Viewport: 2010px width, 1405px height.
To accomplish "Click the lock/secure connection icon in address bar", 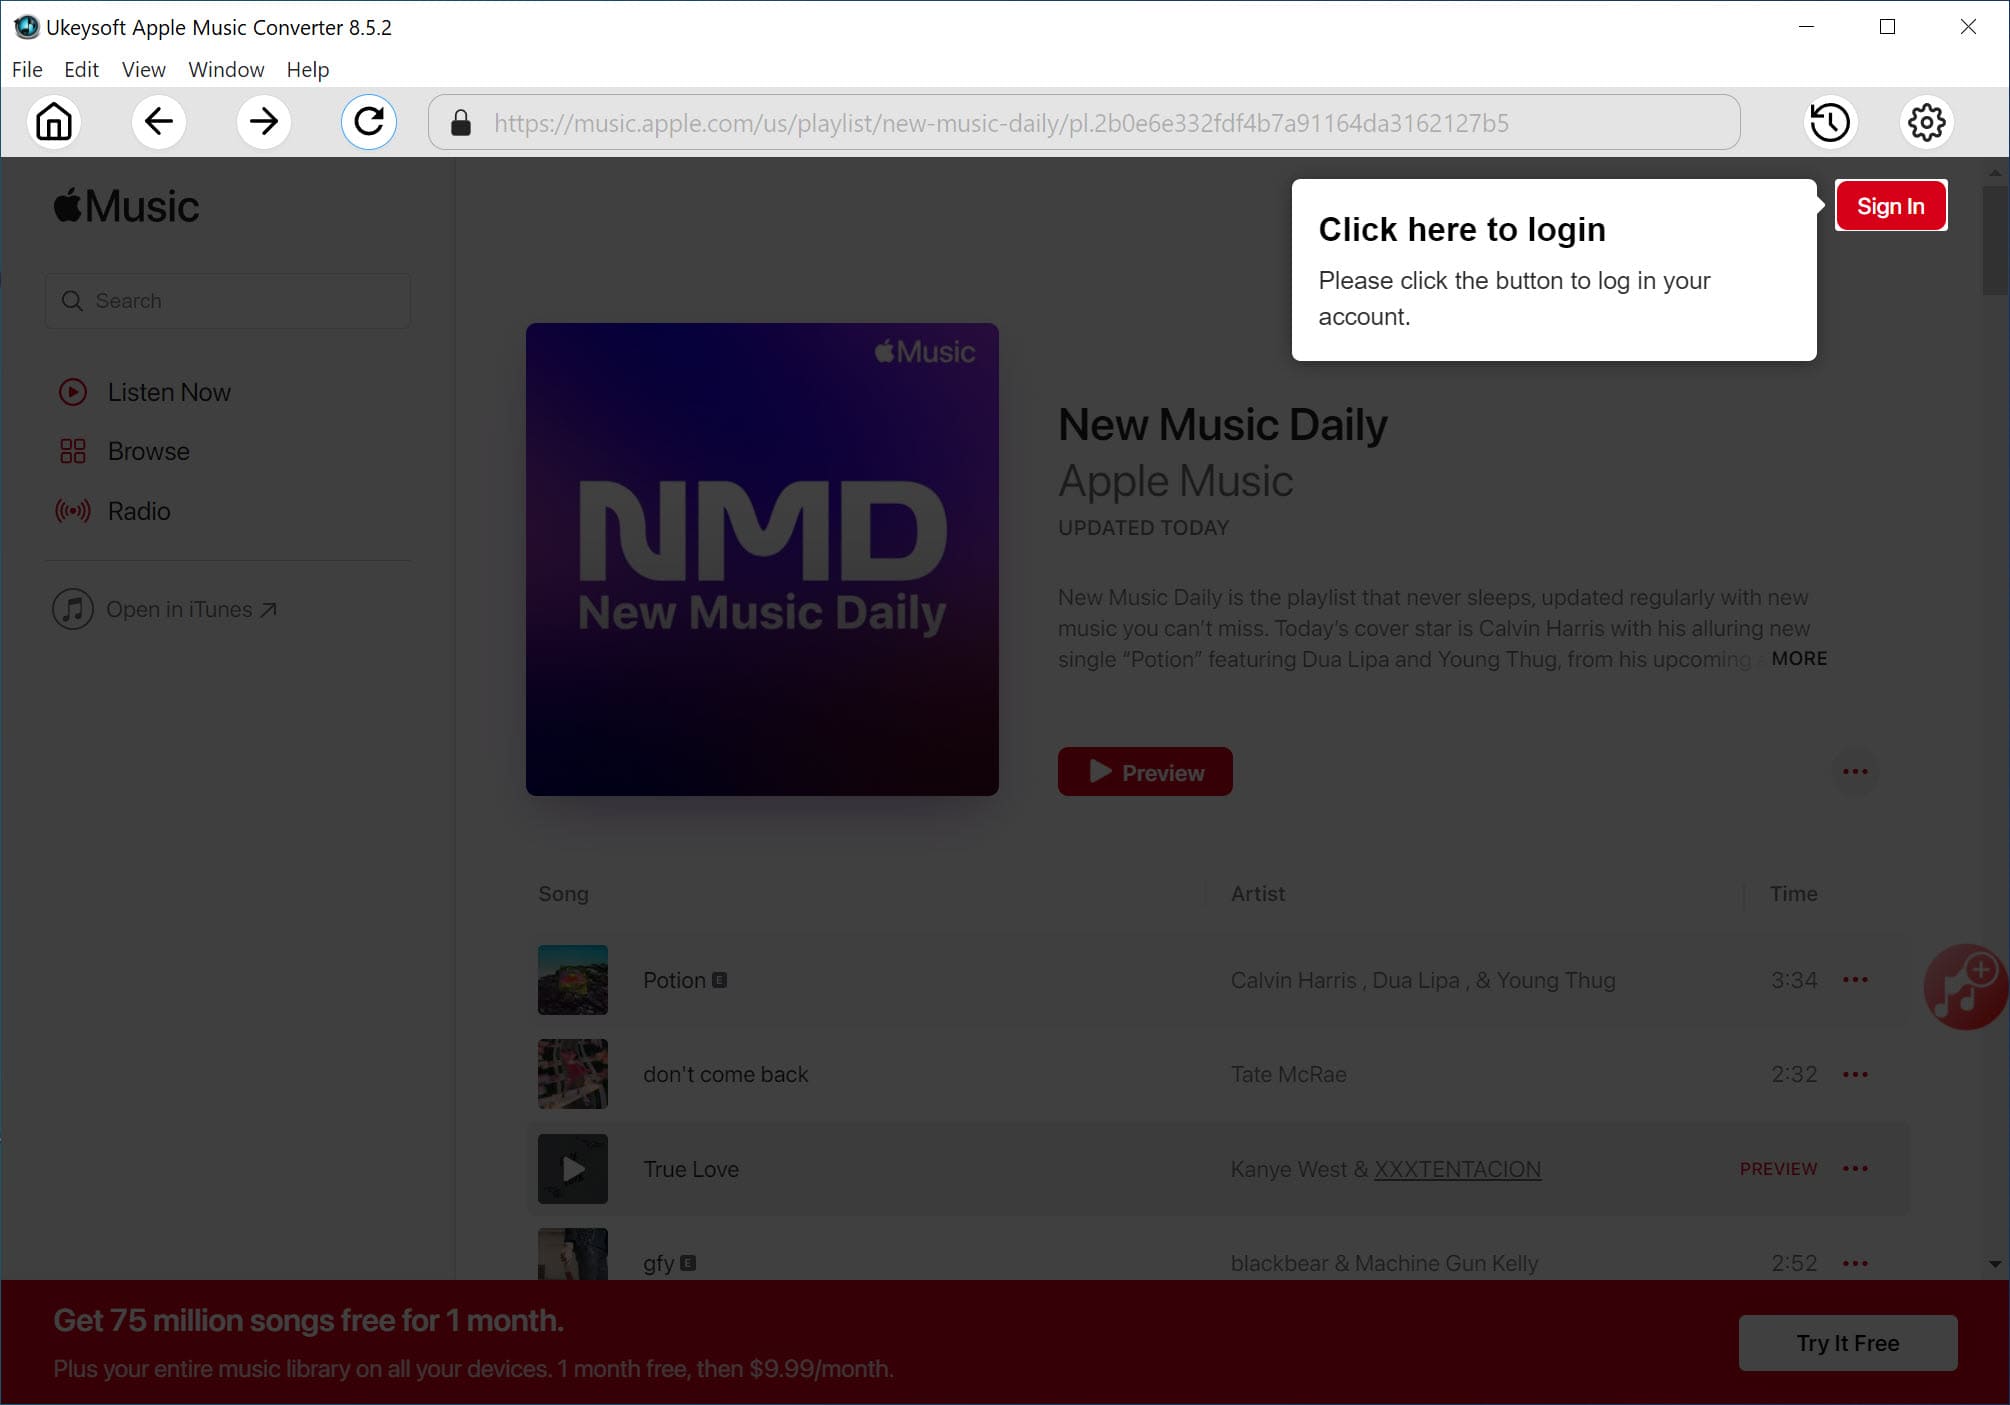I will (x=463, y=124).
